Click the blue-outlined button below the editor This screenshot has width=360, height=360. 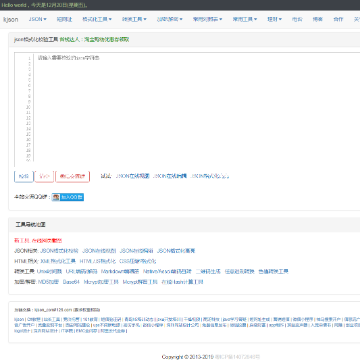(x=24, y=176)
